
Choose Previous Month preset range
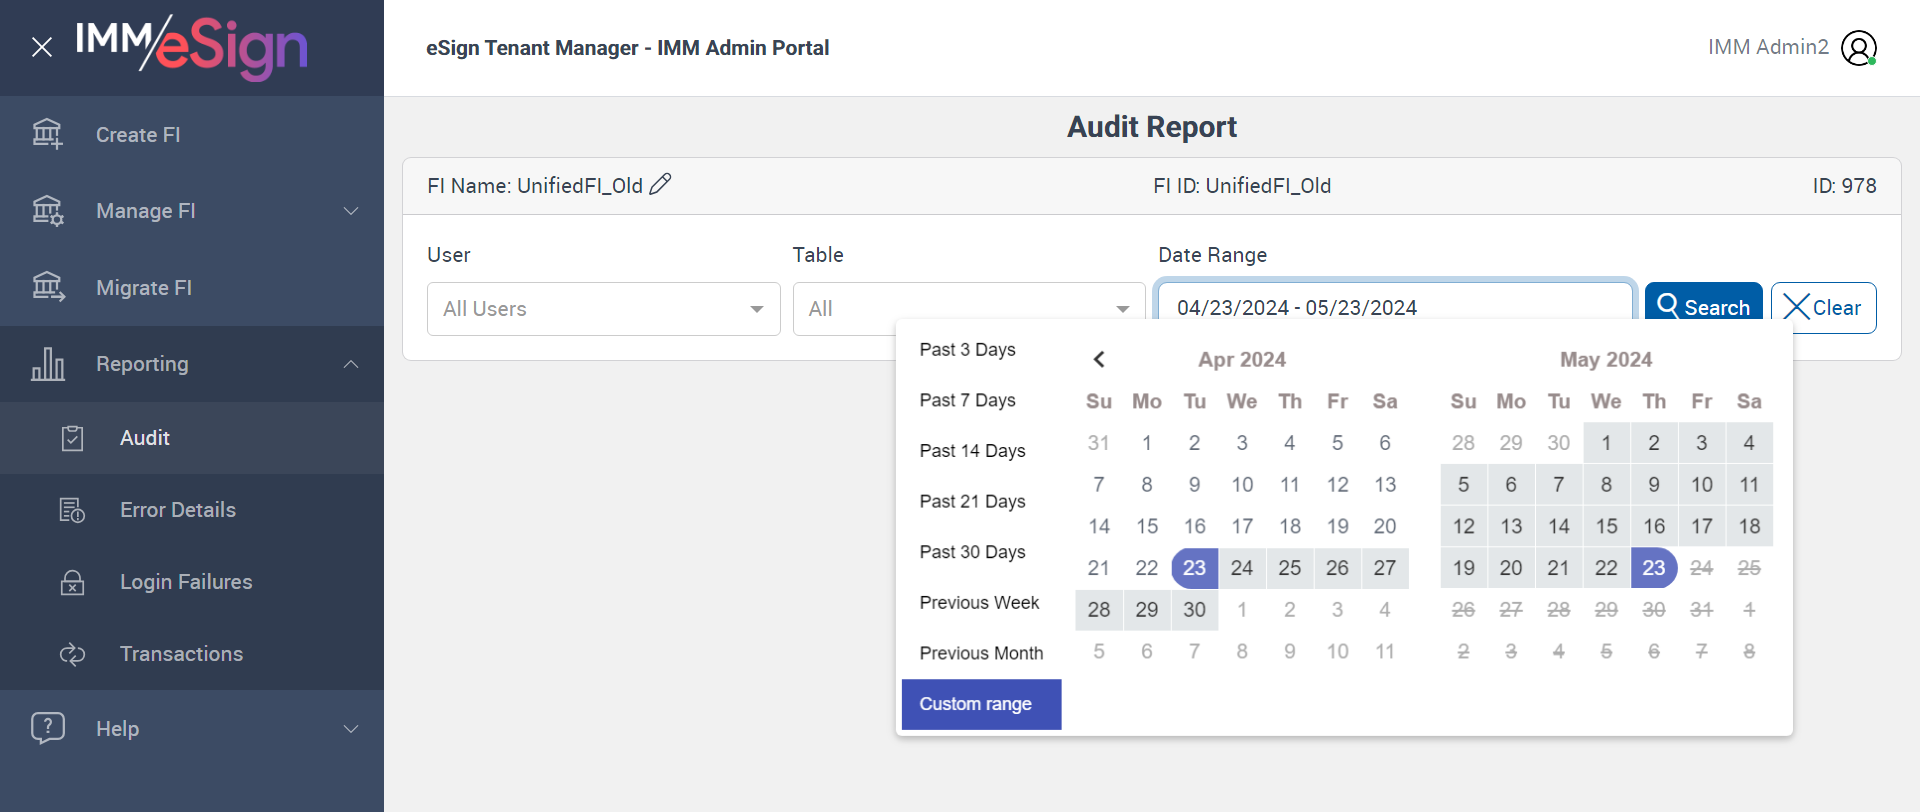(980, 653)
